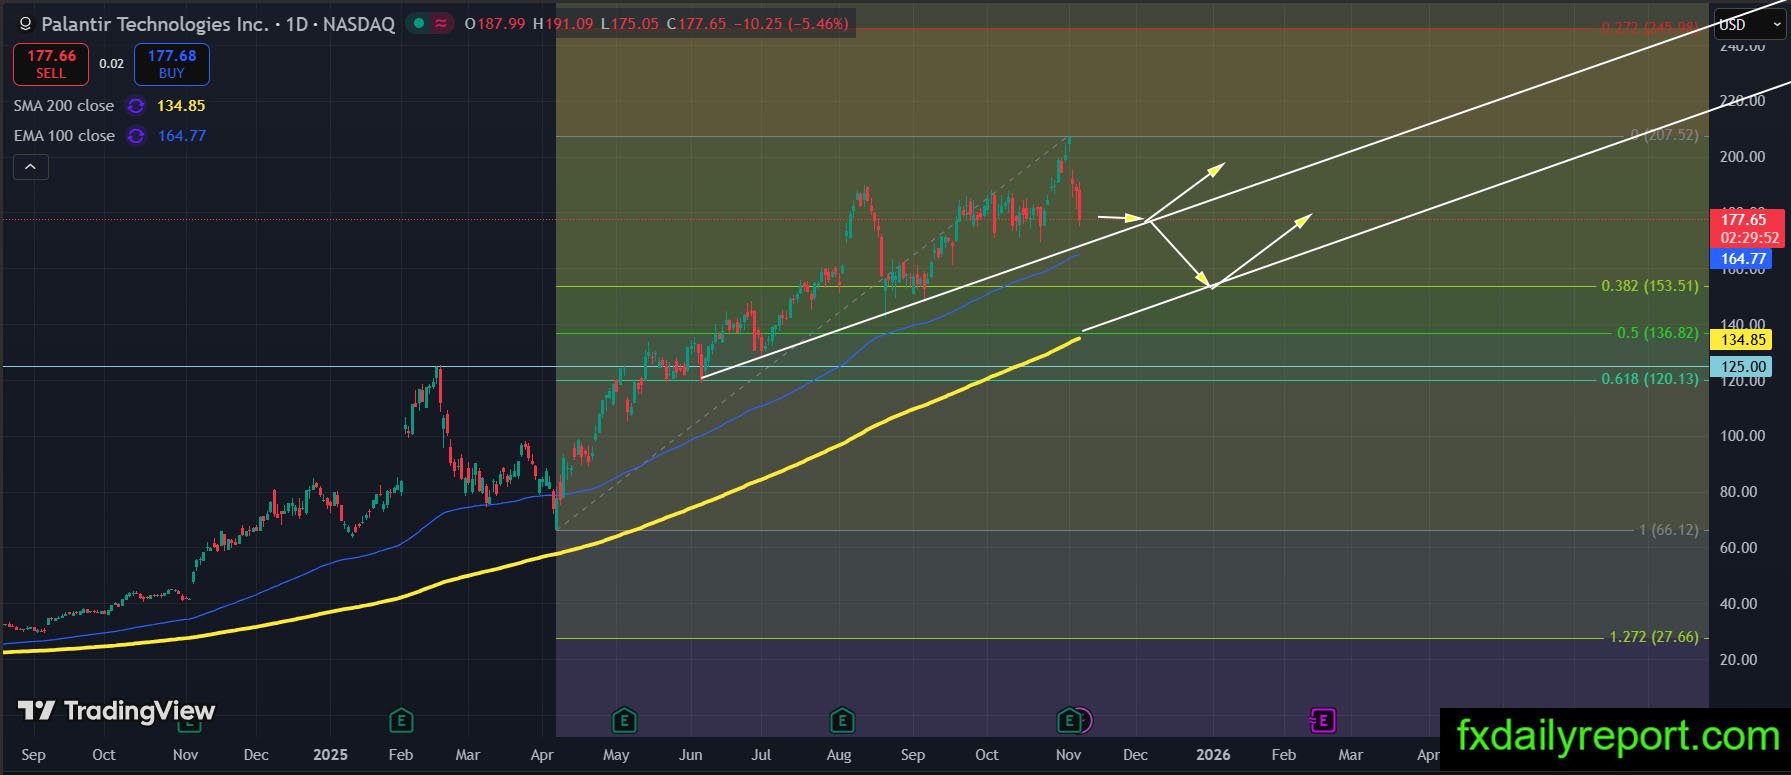Open the earnings marker near February 2025
The width and height of the screenshot is (1791, 775).
pos(401,719)
